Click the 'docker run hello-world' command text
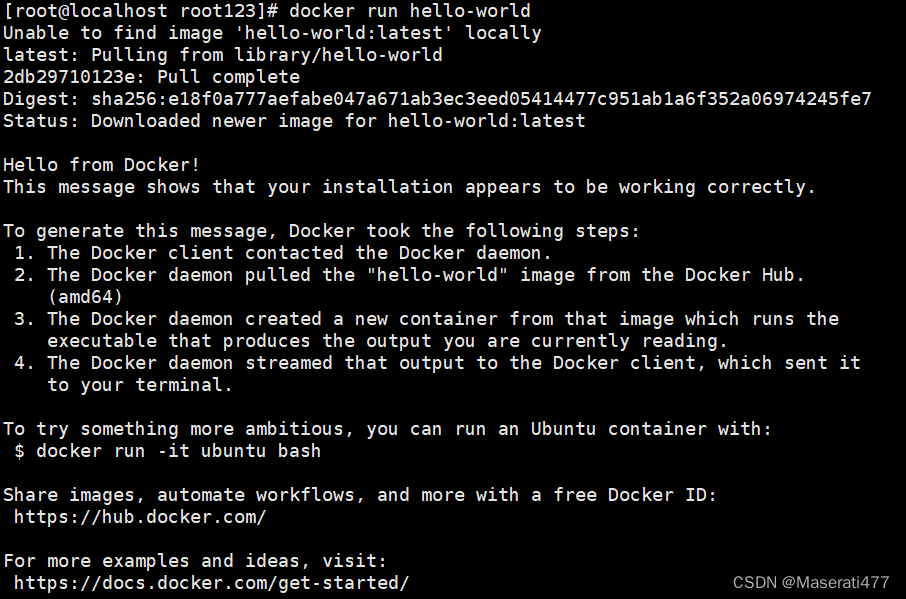Screen dimensions: 906x599 [410, 11]
